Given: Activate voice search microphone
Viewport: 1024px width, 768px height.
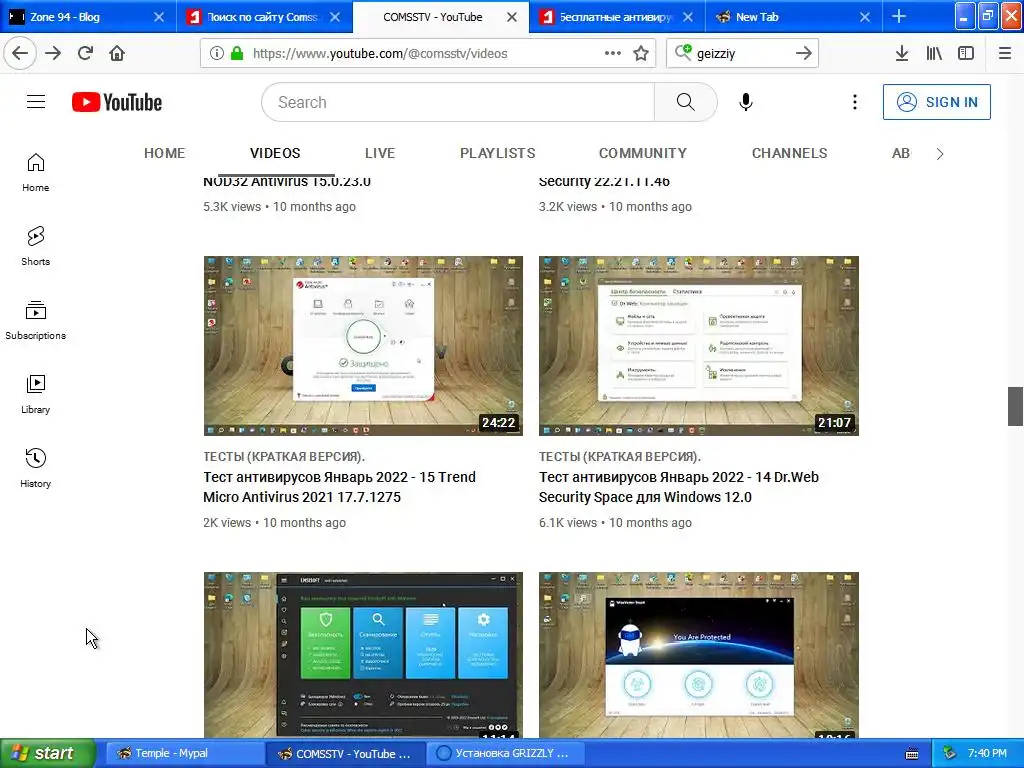Looking at the screenshot, I should tap(746, 102).
